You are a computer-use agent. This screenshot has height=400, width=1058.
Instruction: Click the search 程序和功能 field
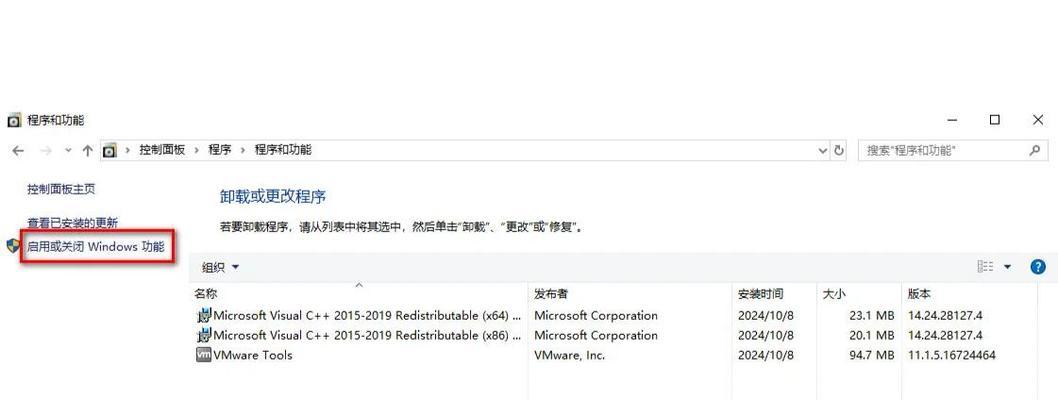(953, 150)
